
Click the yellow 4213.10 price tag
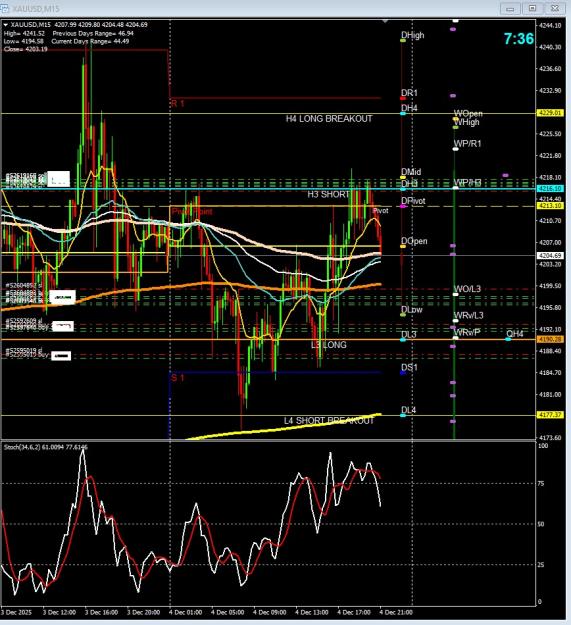pyautogui.click(x=550, y=206)
